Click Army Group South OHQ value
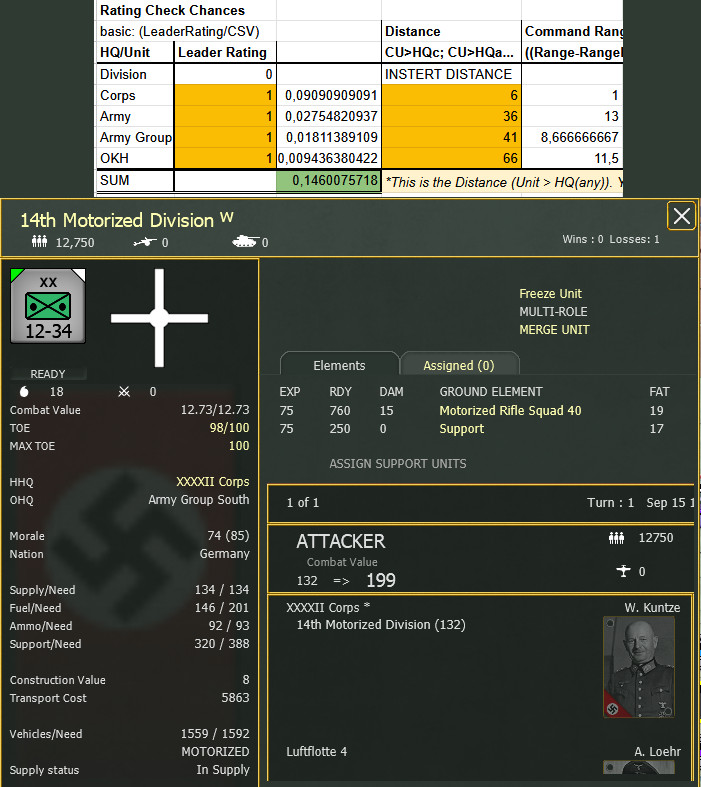 click(x=199, y=500)
